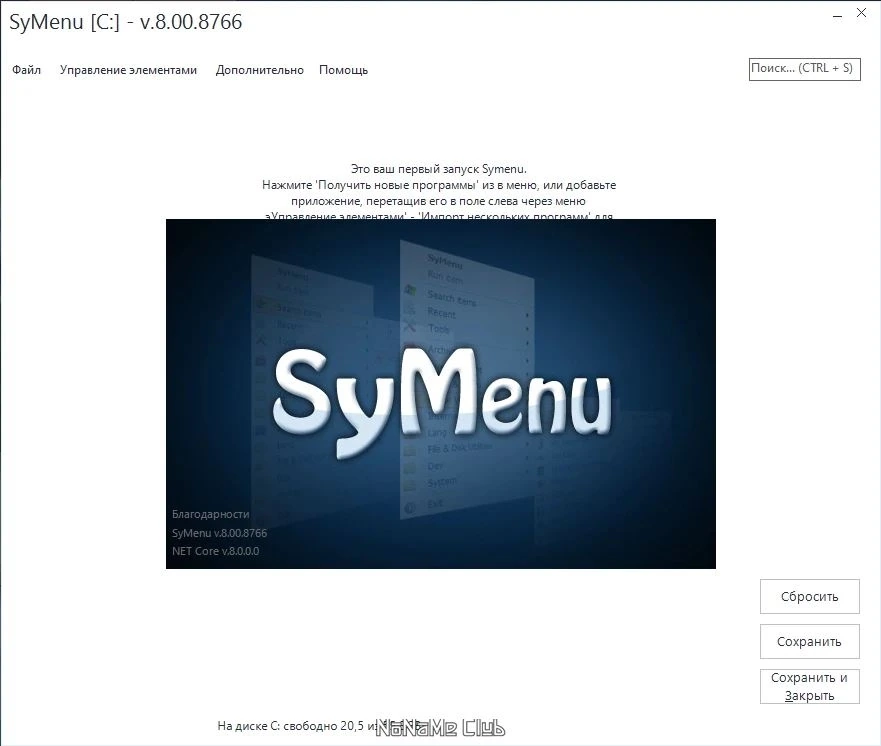Open the Управление элементами menu
881x746 pixels.
pos(128,70)
